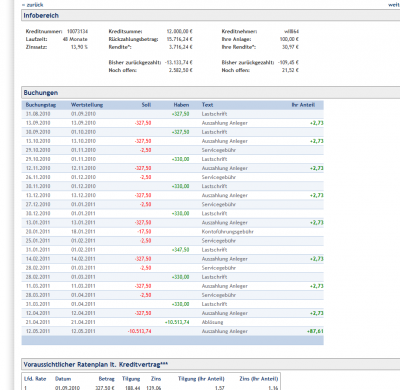This screenshot has height=390, width=400.
Task: Click the Zinssatz label
Action: (x=36, y=47)
